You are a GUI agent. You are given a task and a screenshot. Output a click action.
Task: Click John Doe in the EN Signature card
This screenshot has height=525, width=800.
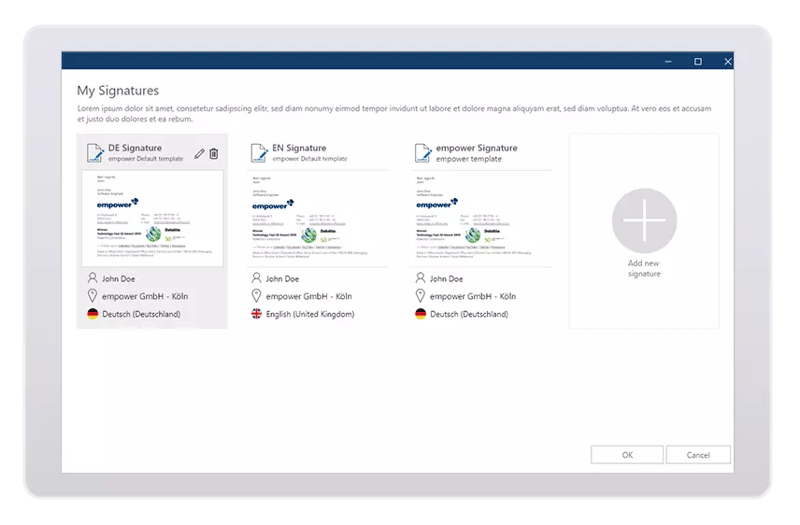click(x=282, y=279)
